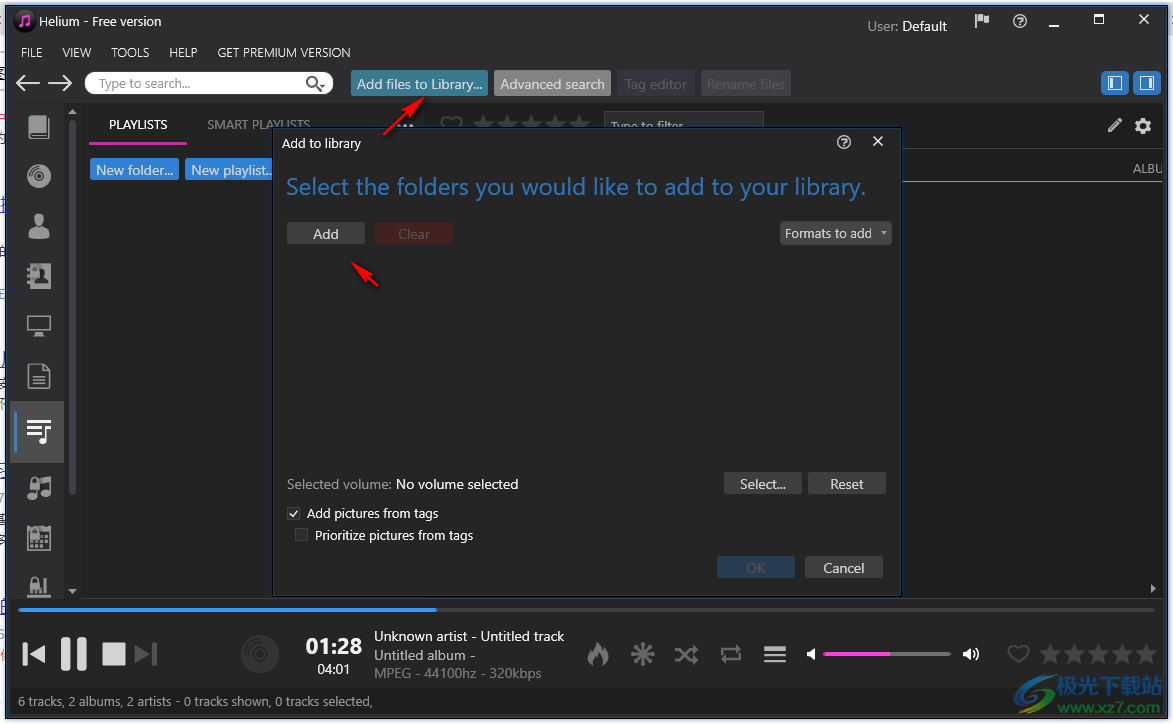Screen dimensions: 1173x724
Task: Pause the current track
Action: [x=74, y=654]
